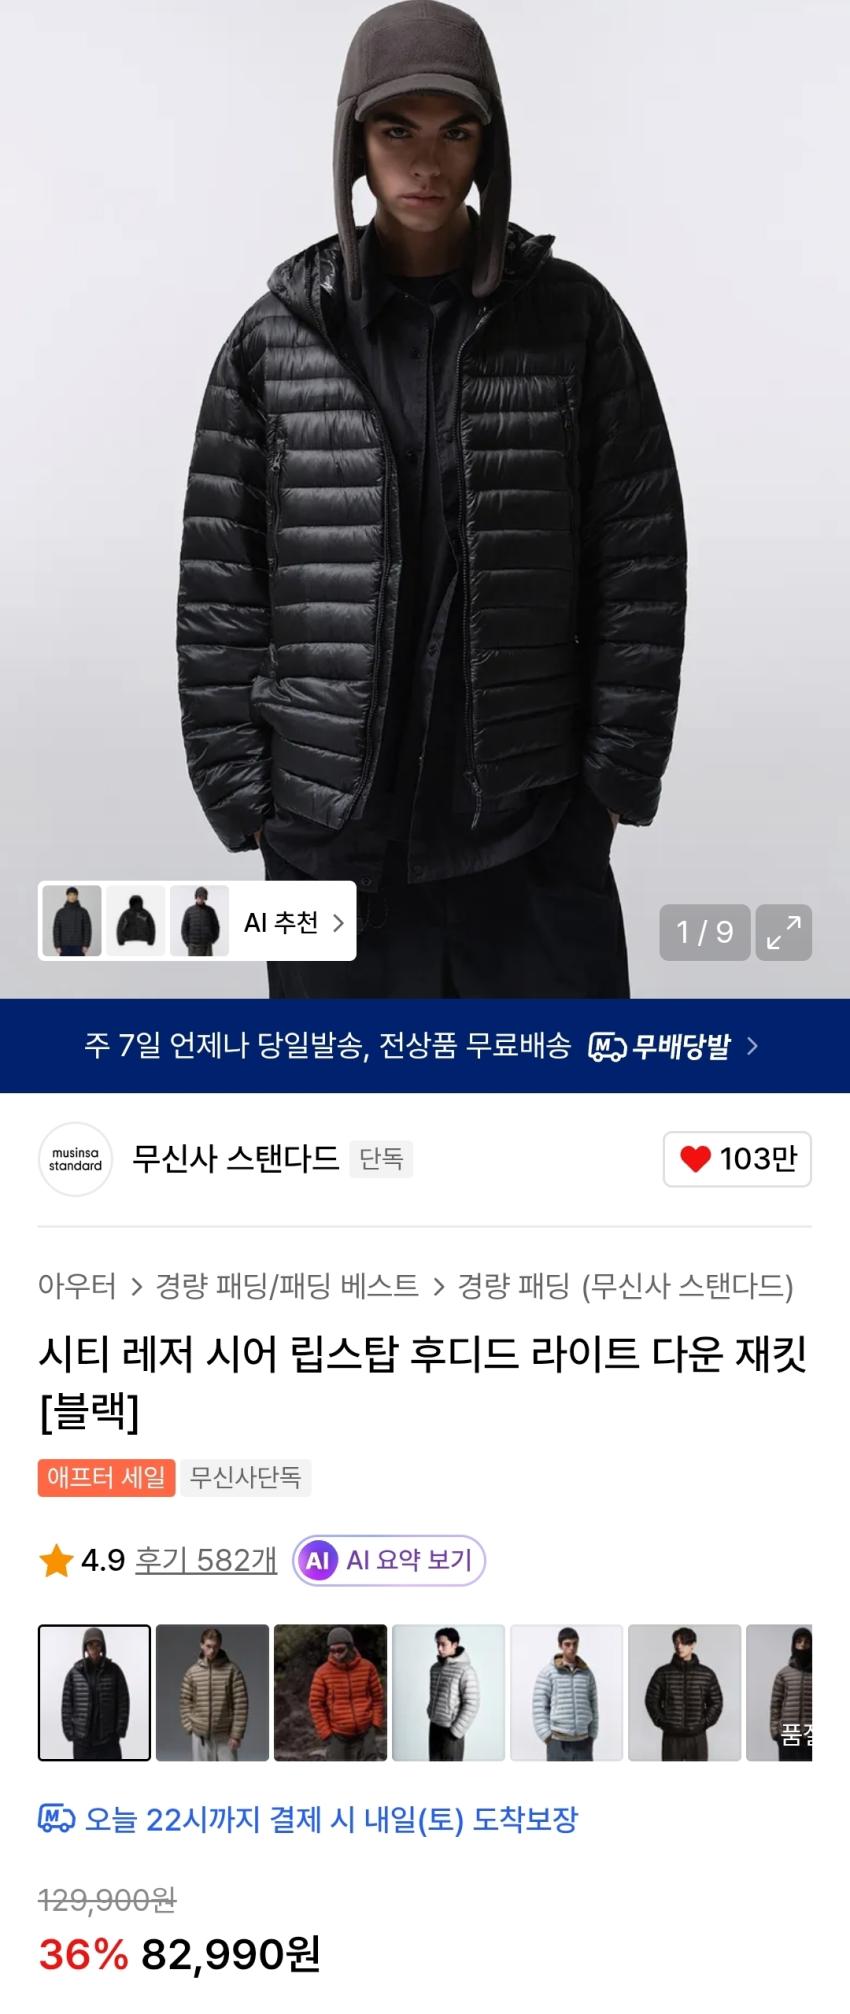This screenshot has width=850, height=2014.
Task: Select the beige jacket color option
Action: (212, 1693)
